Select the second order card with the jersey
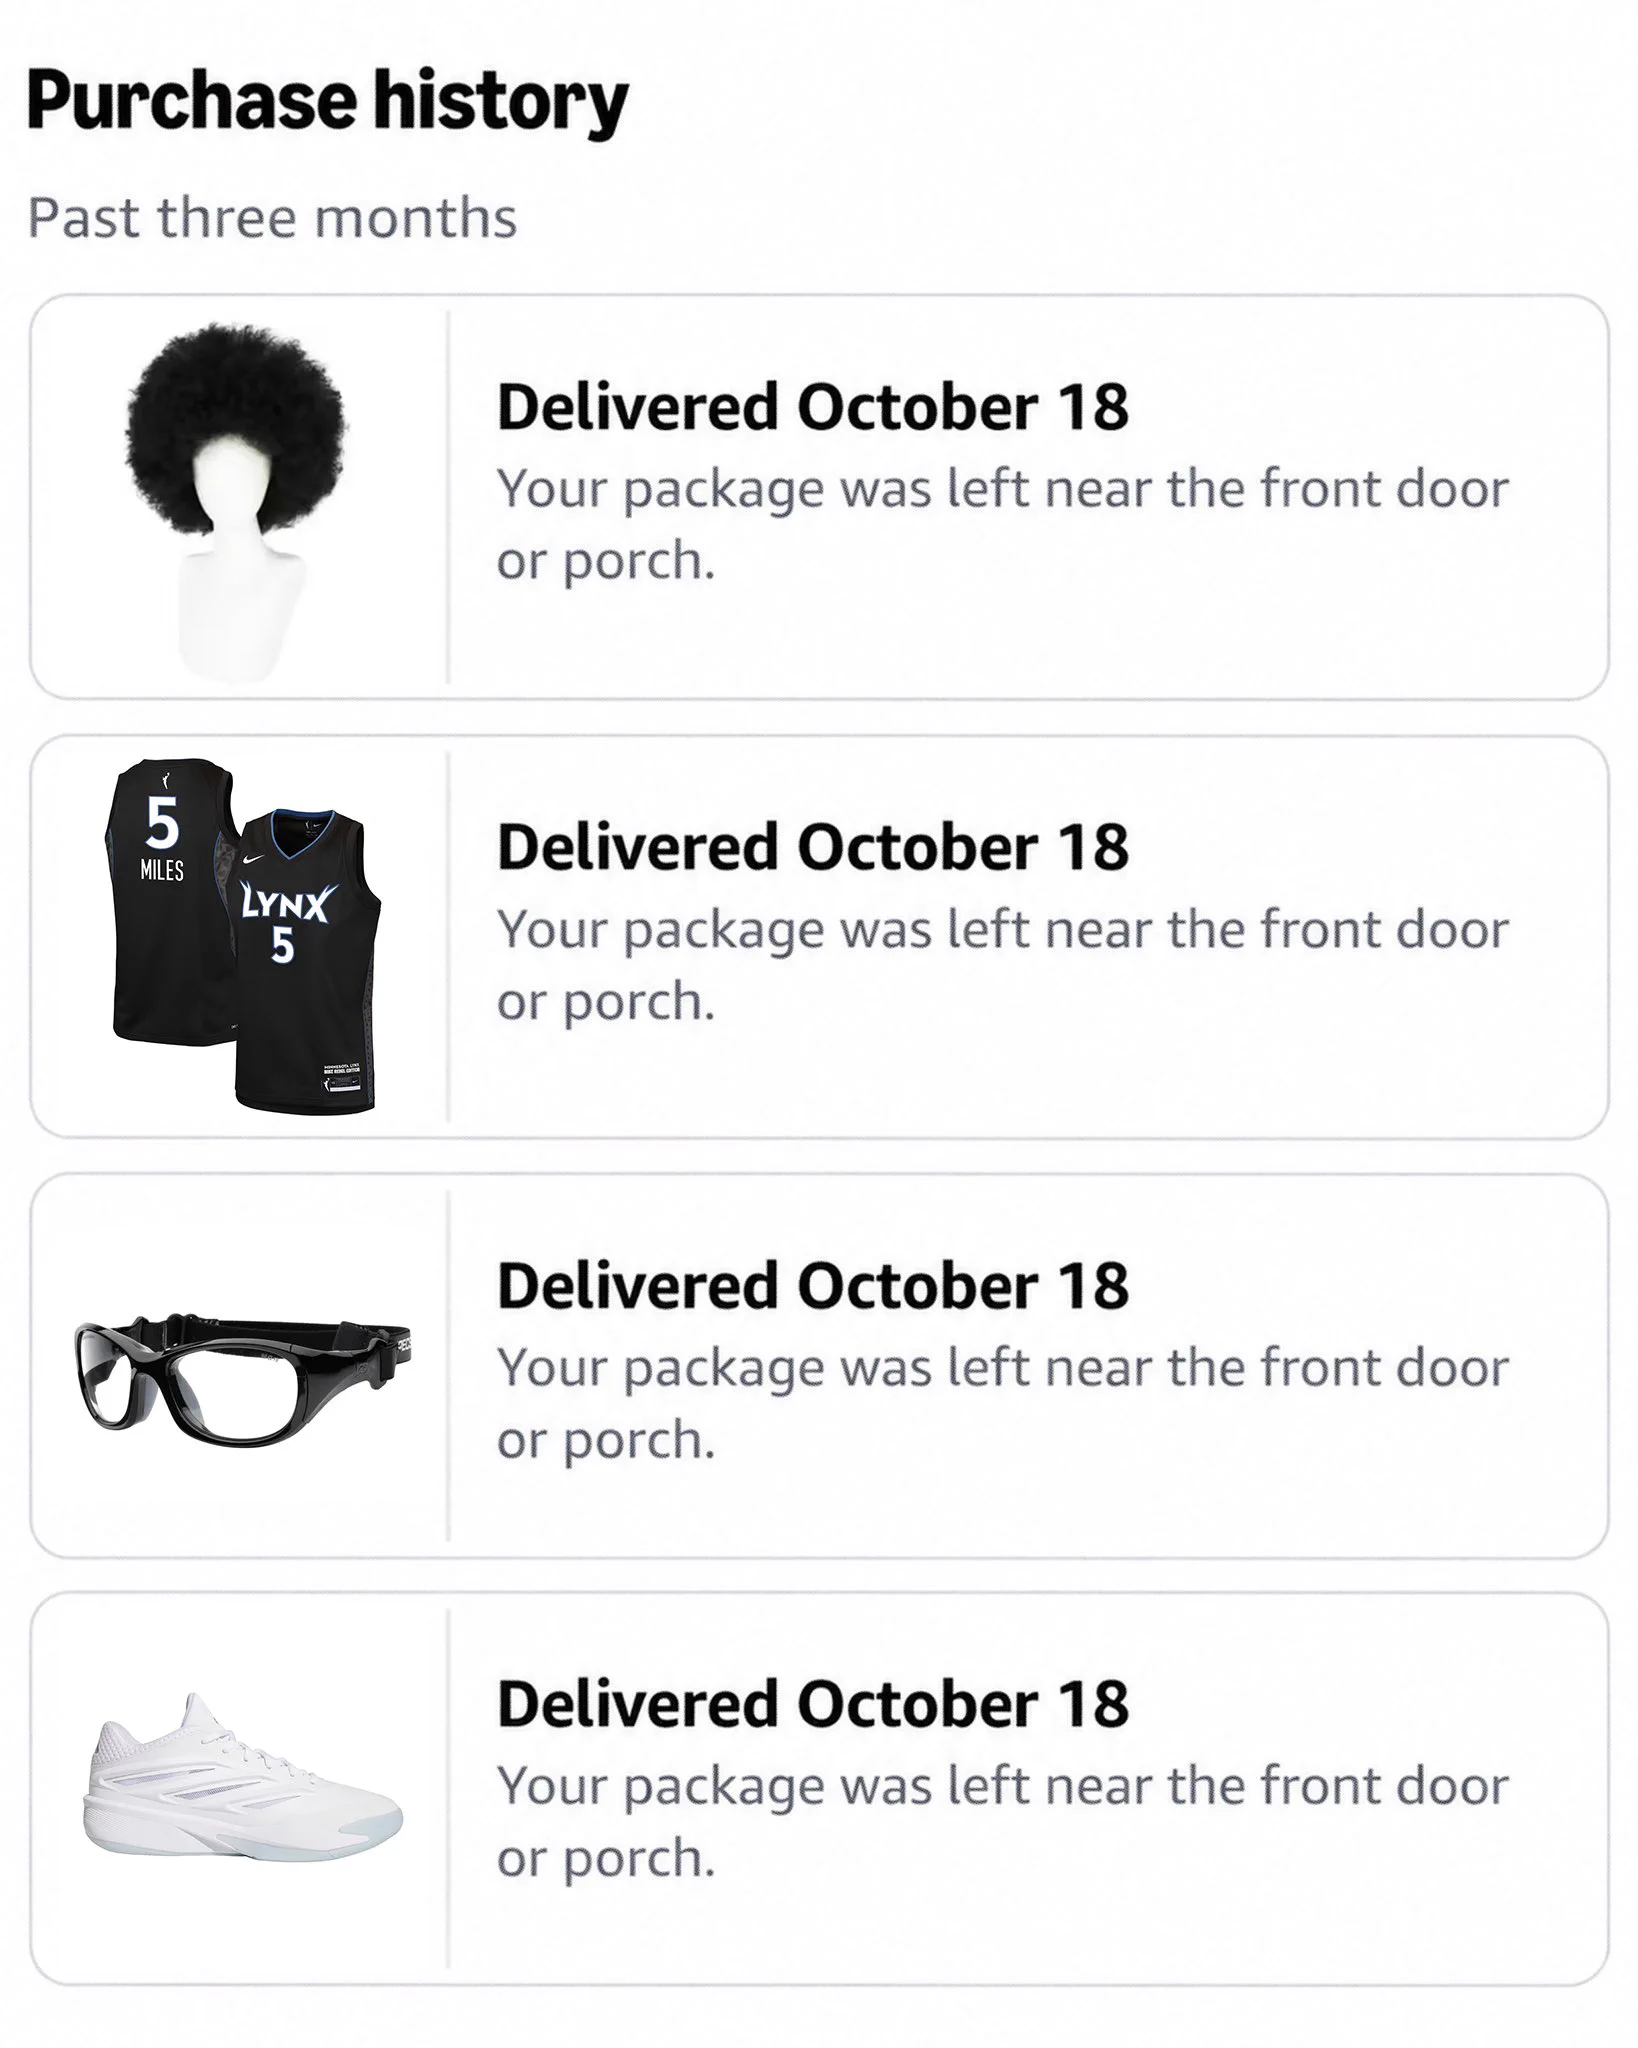The height and width of the screenshot is (2048, 1638). click(819, 937)
